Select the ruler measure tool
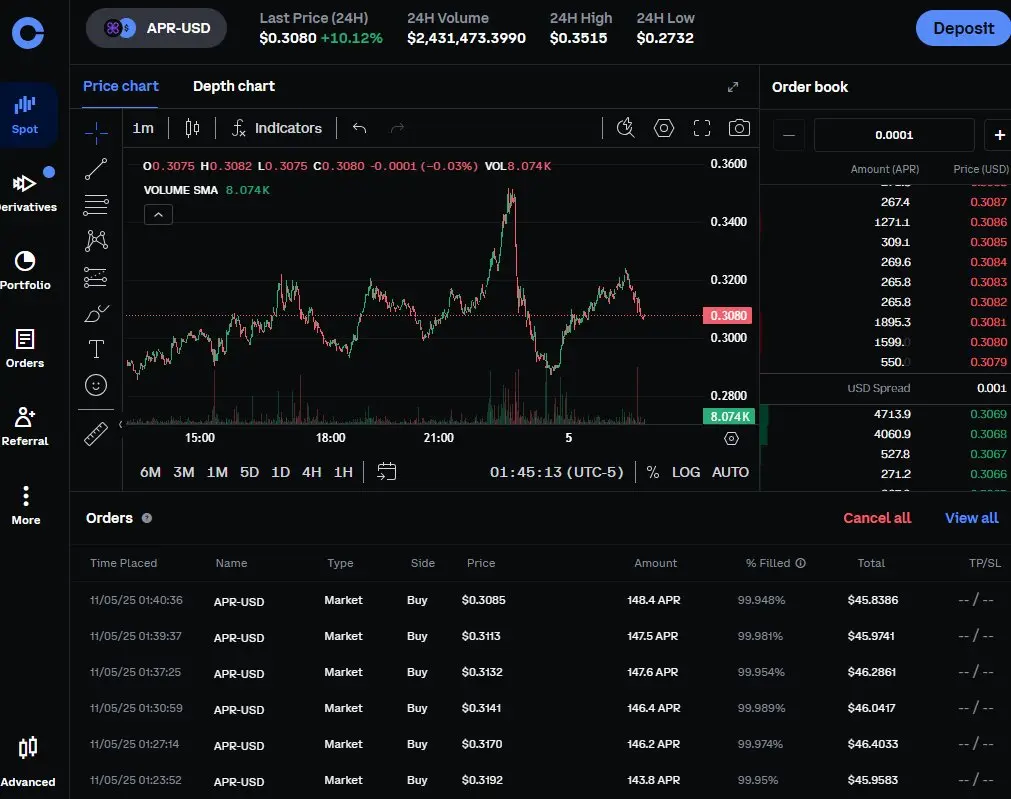The width and height of the screenshot is (1011, 799). point(96,434)
